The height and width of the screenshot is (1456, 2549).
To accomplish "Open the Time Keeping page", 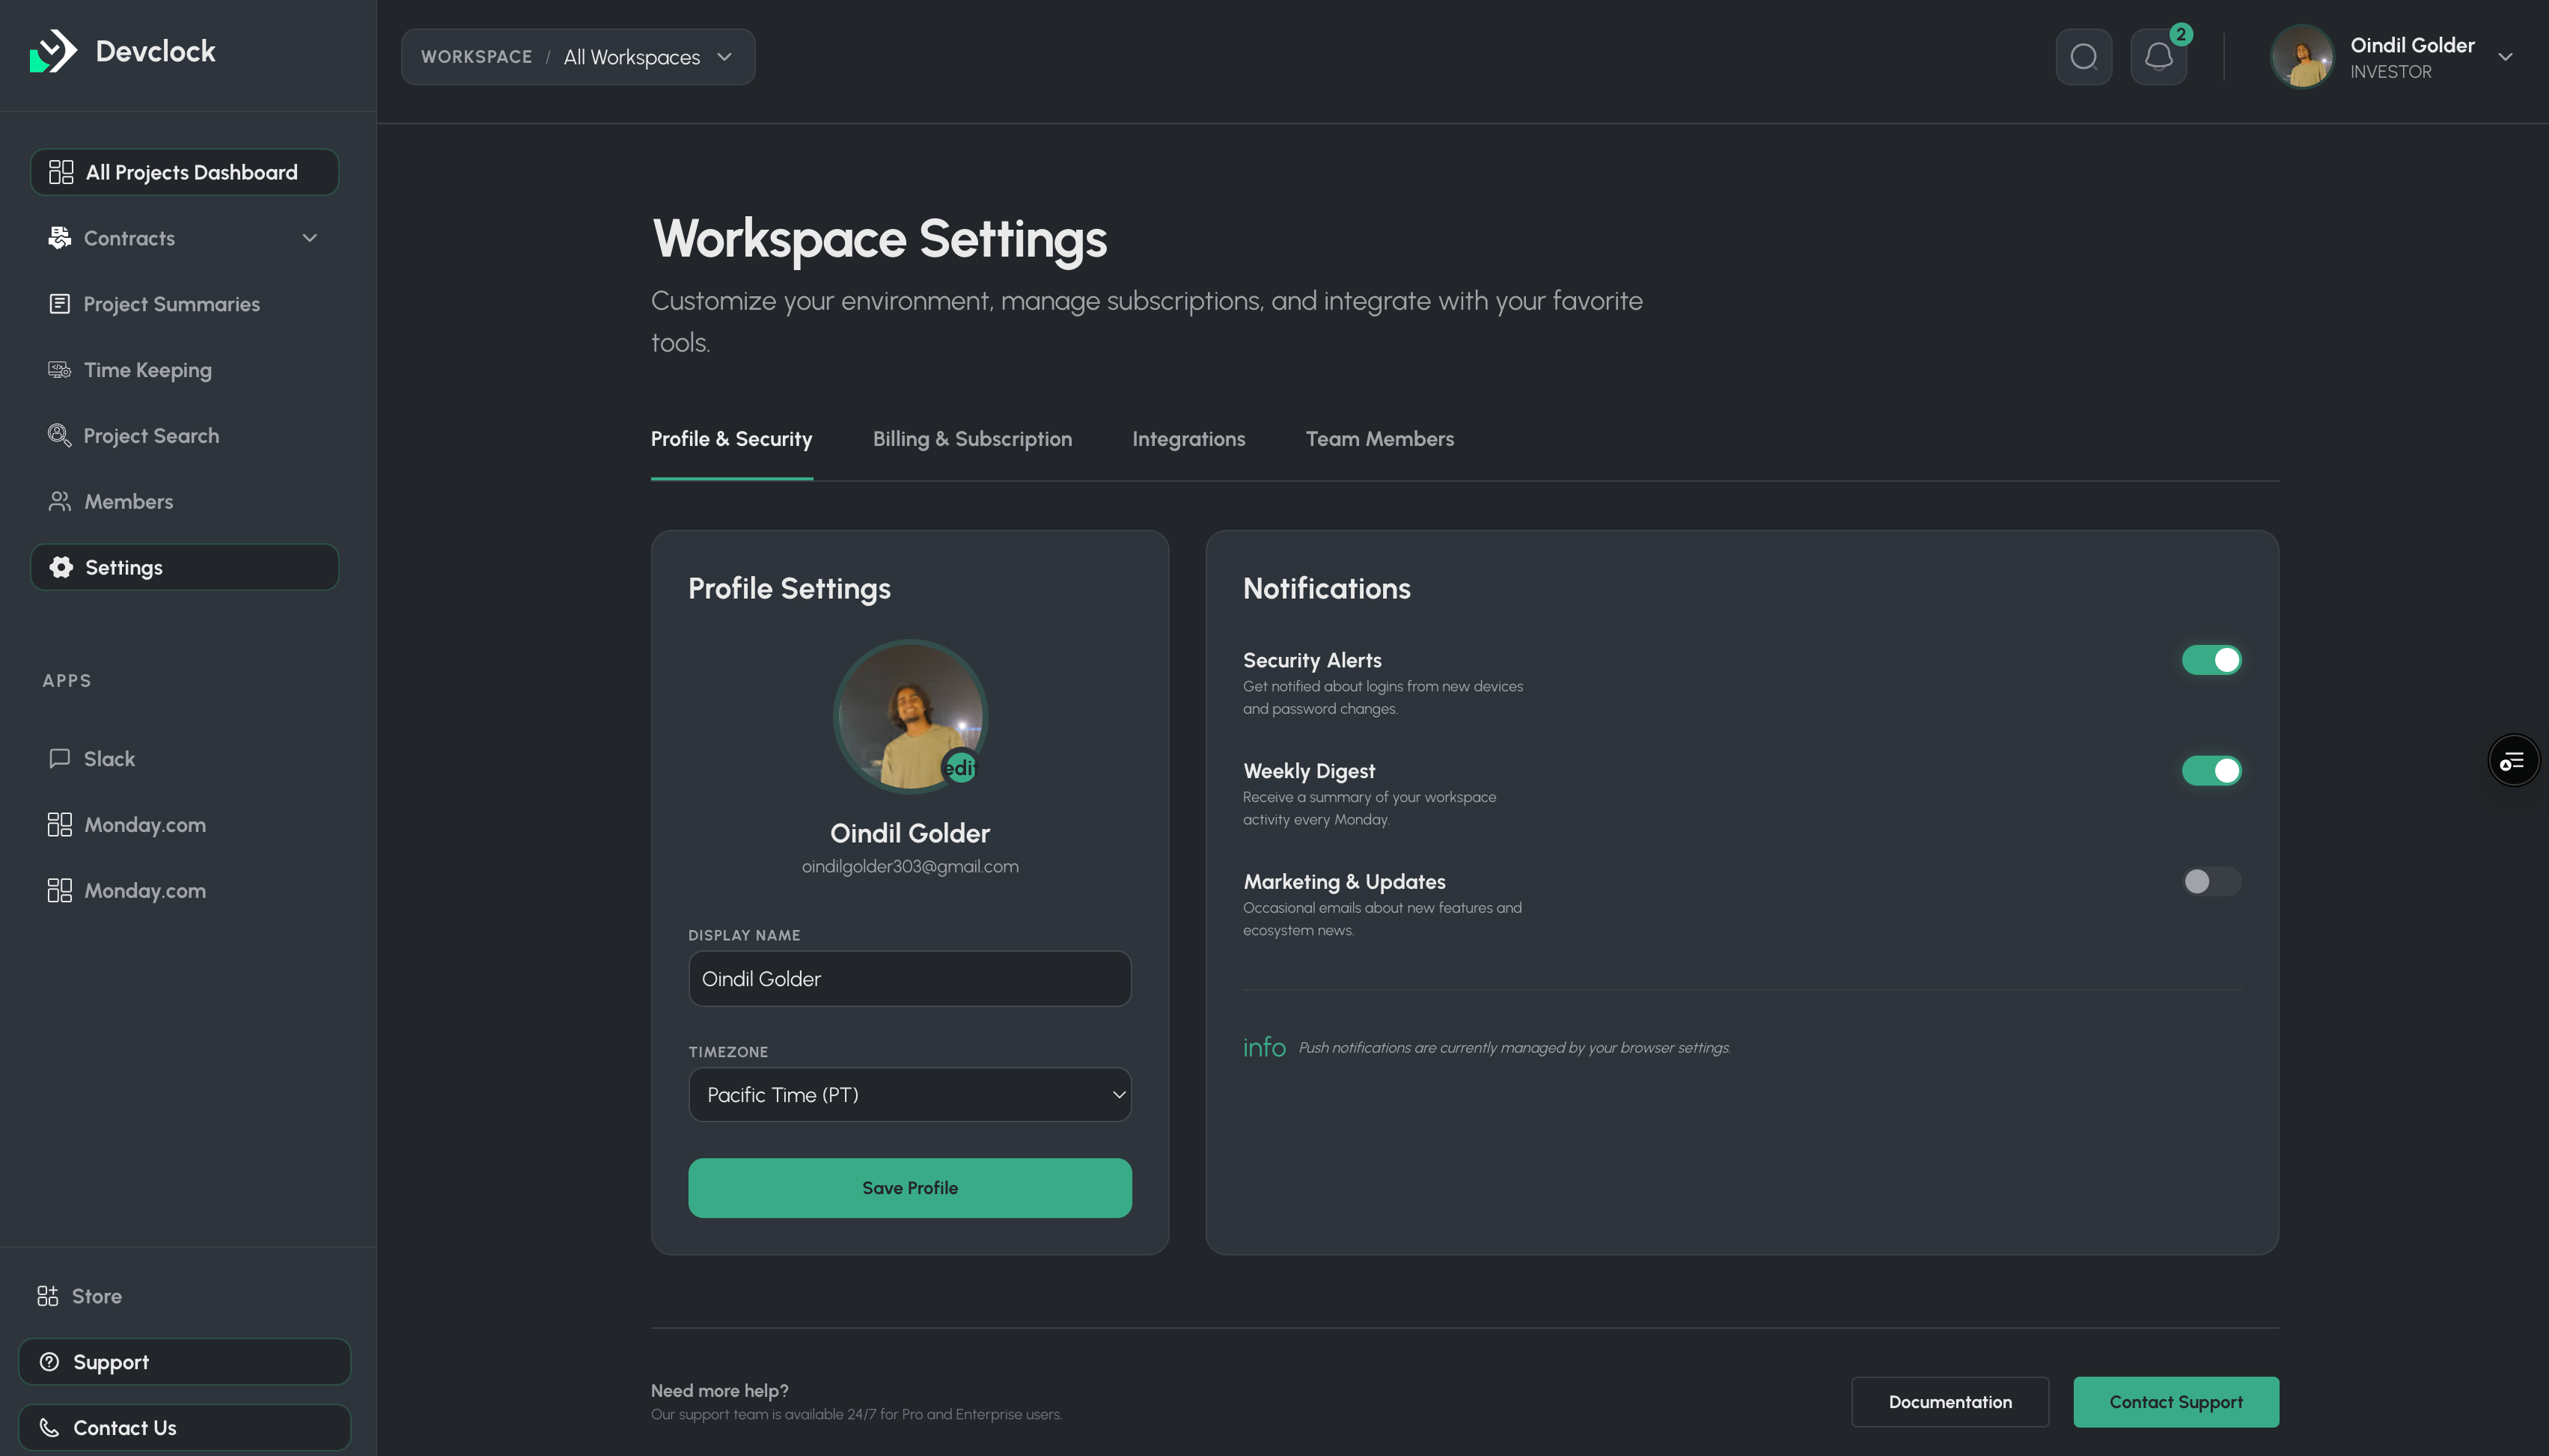I will [x=184, y=370].
